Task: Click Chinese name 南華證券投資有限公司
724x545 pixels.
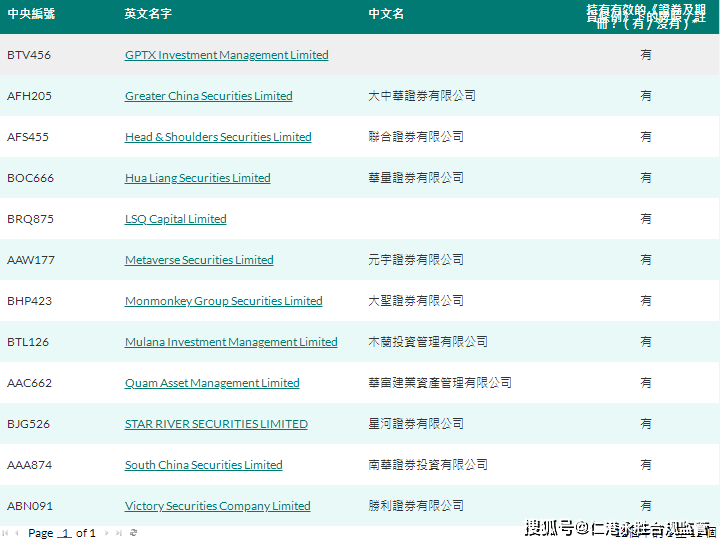Action: coord(428,465)
